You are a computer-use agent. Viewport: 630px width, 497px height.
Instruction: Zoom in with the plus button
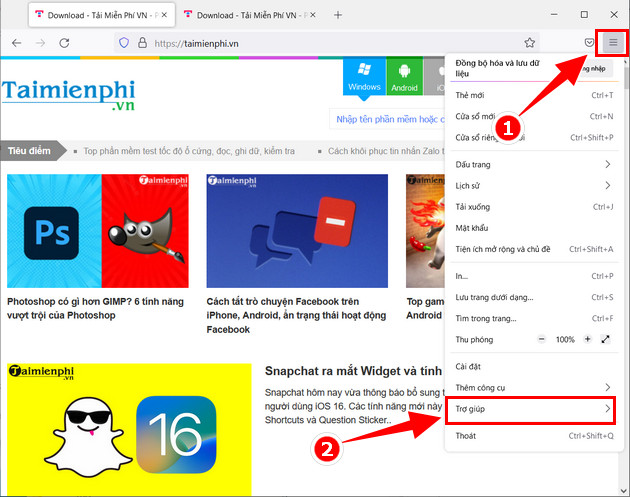tap(587, 339)
